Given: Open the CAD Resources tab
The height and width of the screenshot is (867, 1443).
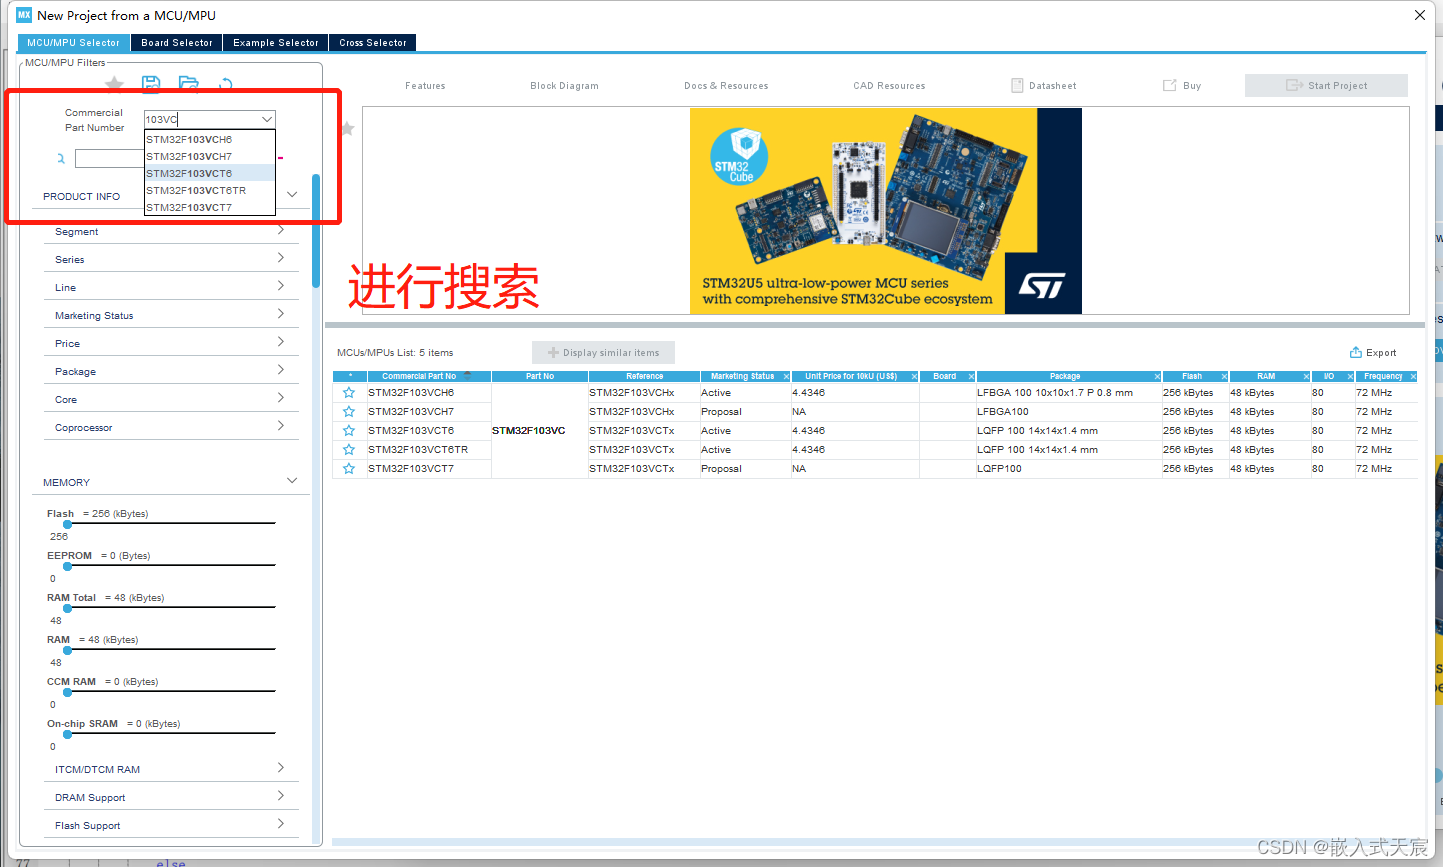Looking at the screenshot, I should click(889, 86).
